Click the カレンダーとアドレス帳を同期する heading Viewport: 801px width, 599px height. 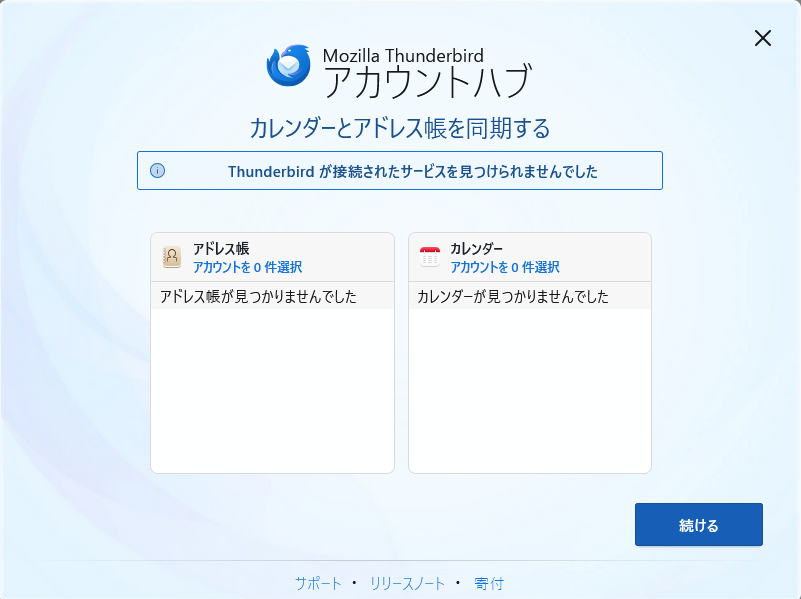(400, 129)
